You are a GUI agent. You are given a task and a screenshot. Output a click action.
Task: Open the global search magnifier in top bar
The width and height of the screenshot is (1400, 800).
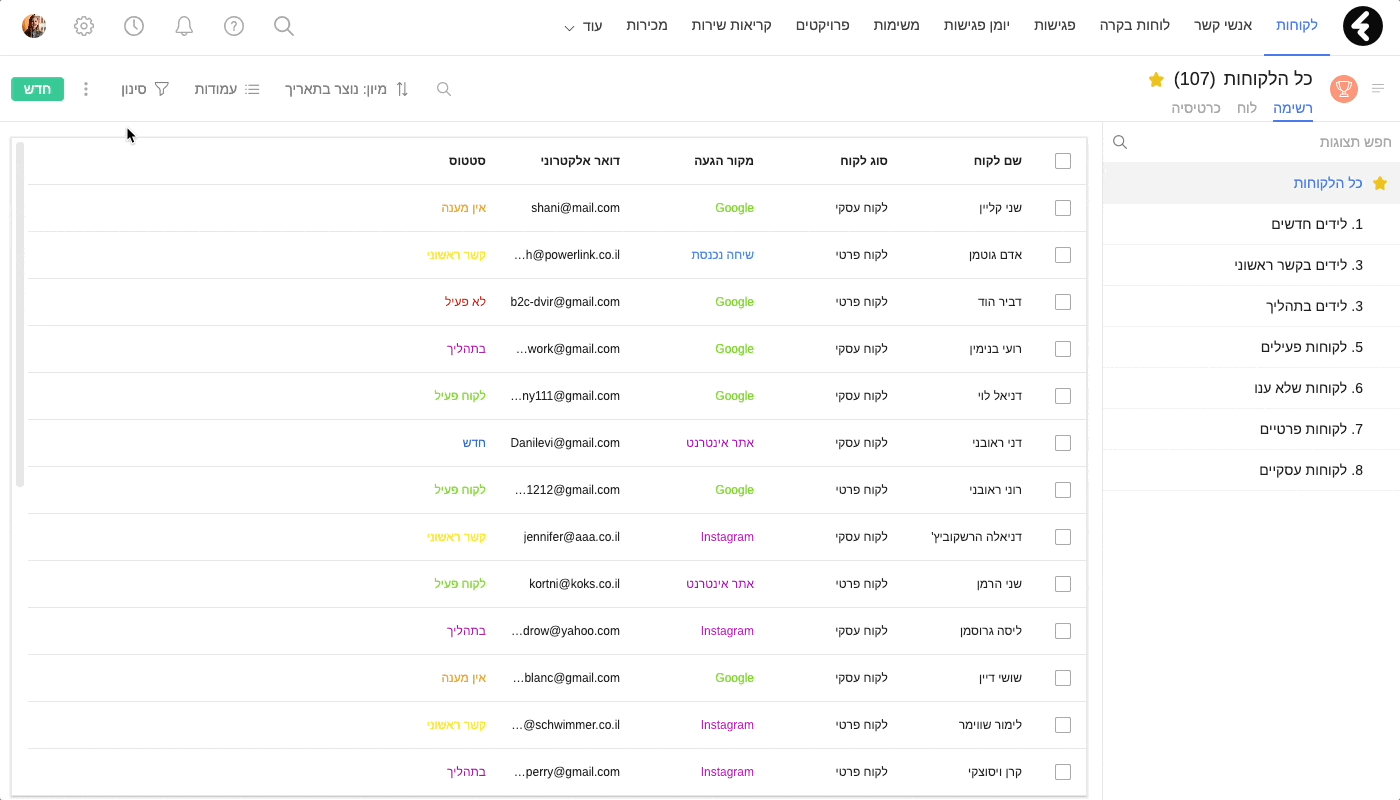coord(284,26)
